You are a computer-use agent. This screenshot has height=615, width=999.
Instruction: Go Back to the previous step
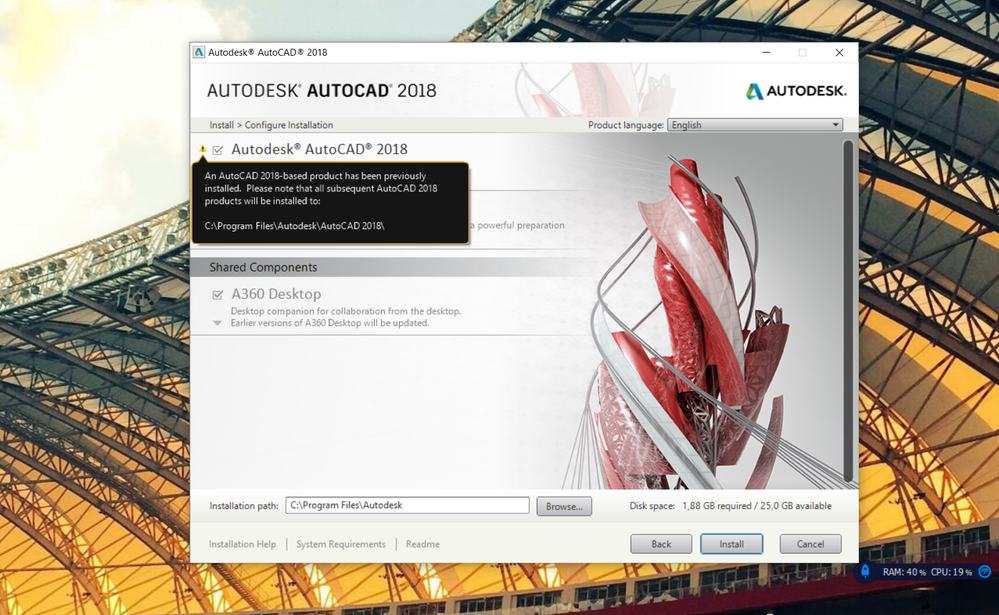click(x=661, y=544)
